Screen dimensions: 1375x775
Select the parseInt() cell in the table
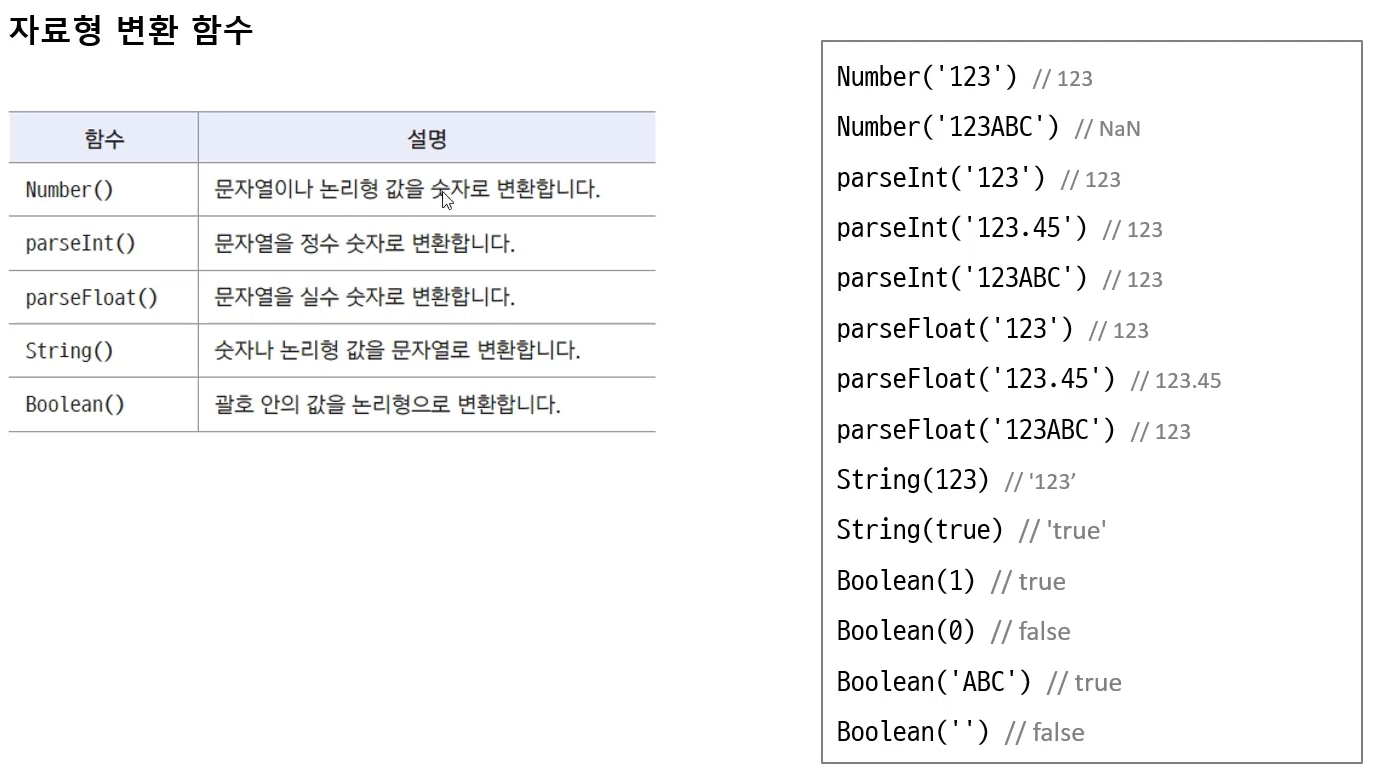point(80,243)
